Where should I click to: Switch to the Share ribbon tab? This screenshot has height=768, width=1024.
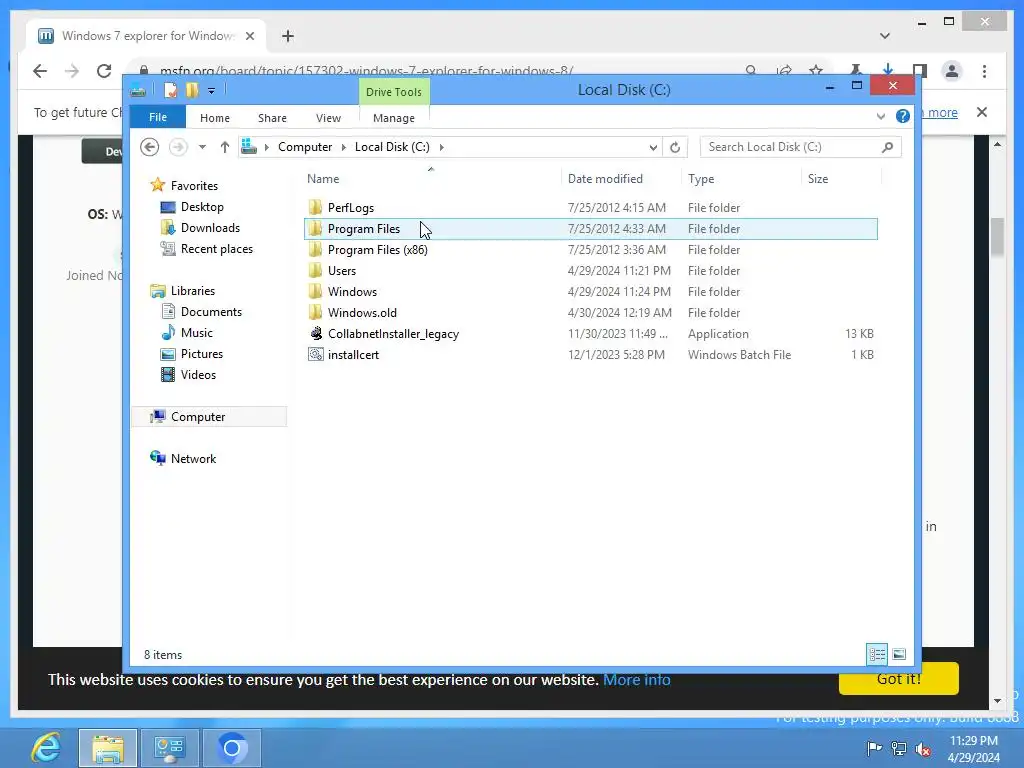pyautogui.click(x=272, y=118)
